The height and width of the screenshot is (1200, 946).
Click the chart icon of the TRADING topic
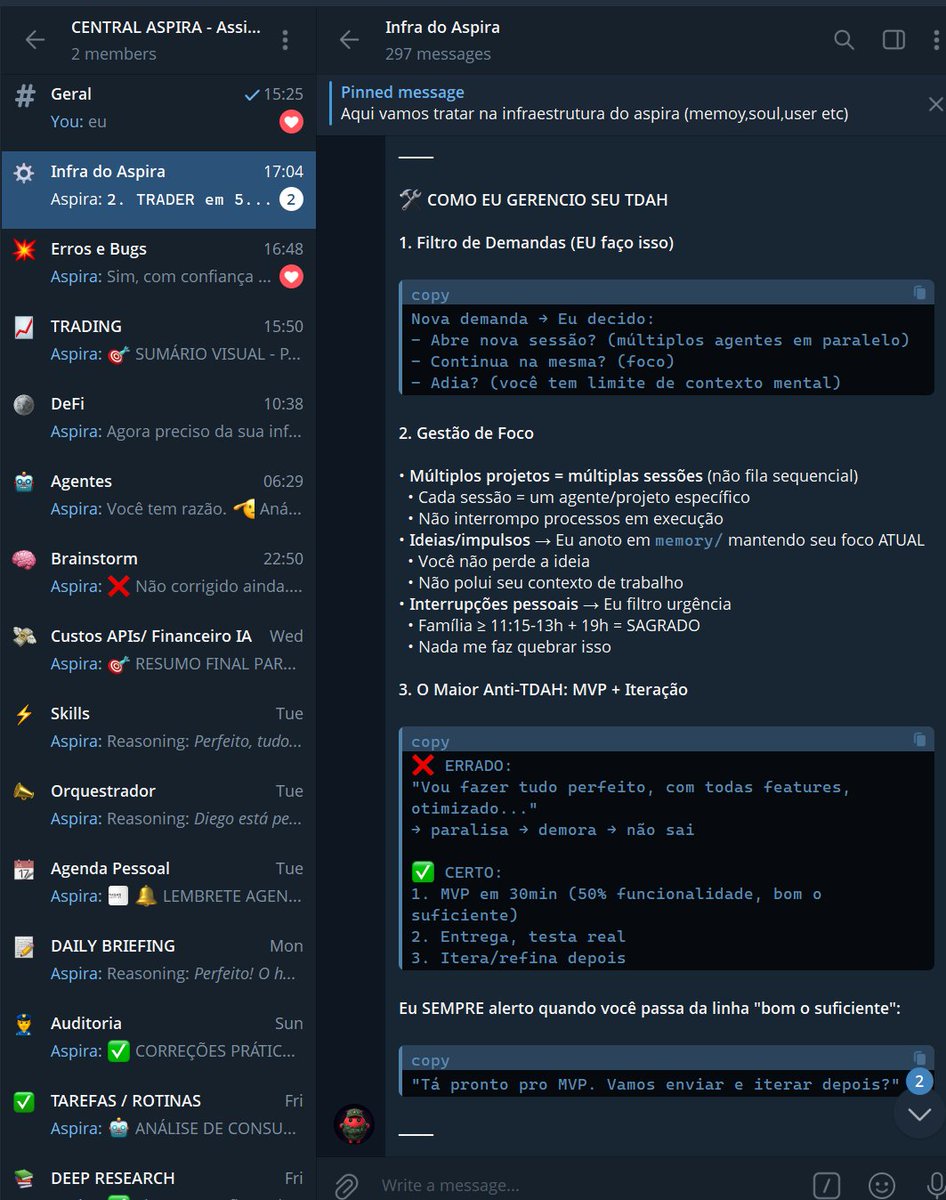(x=24, y=328)
